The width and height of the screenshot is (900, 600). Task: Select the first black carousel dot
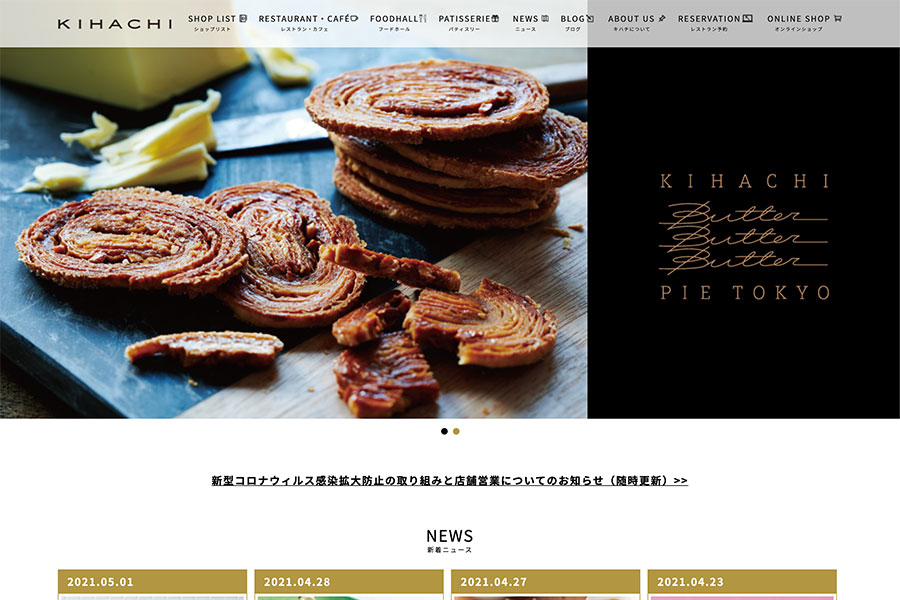[444, 431]
